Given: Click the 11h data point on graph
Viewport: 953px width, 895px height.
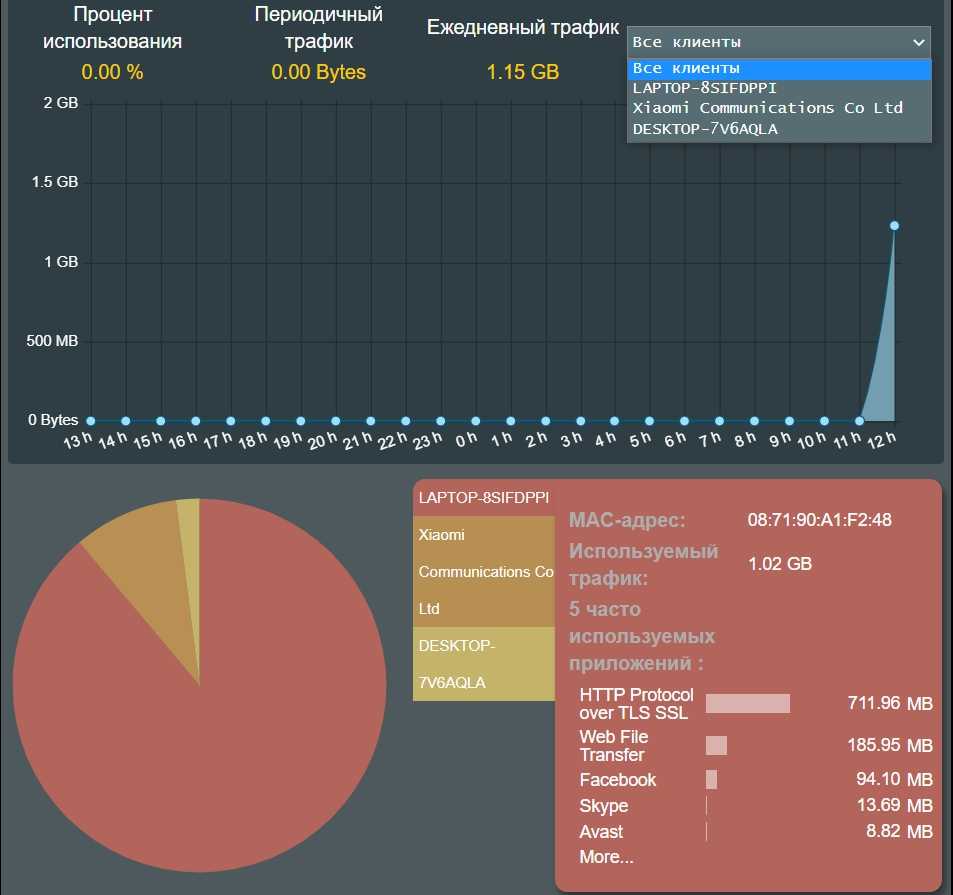Looking at the screenshot, I should pos(859,421).
